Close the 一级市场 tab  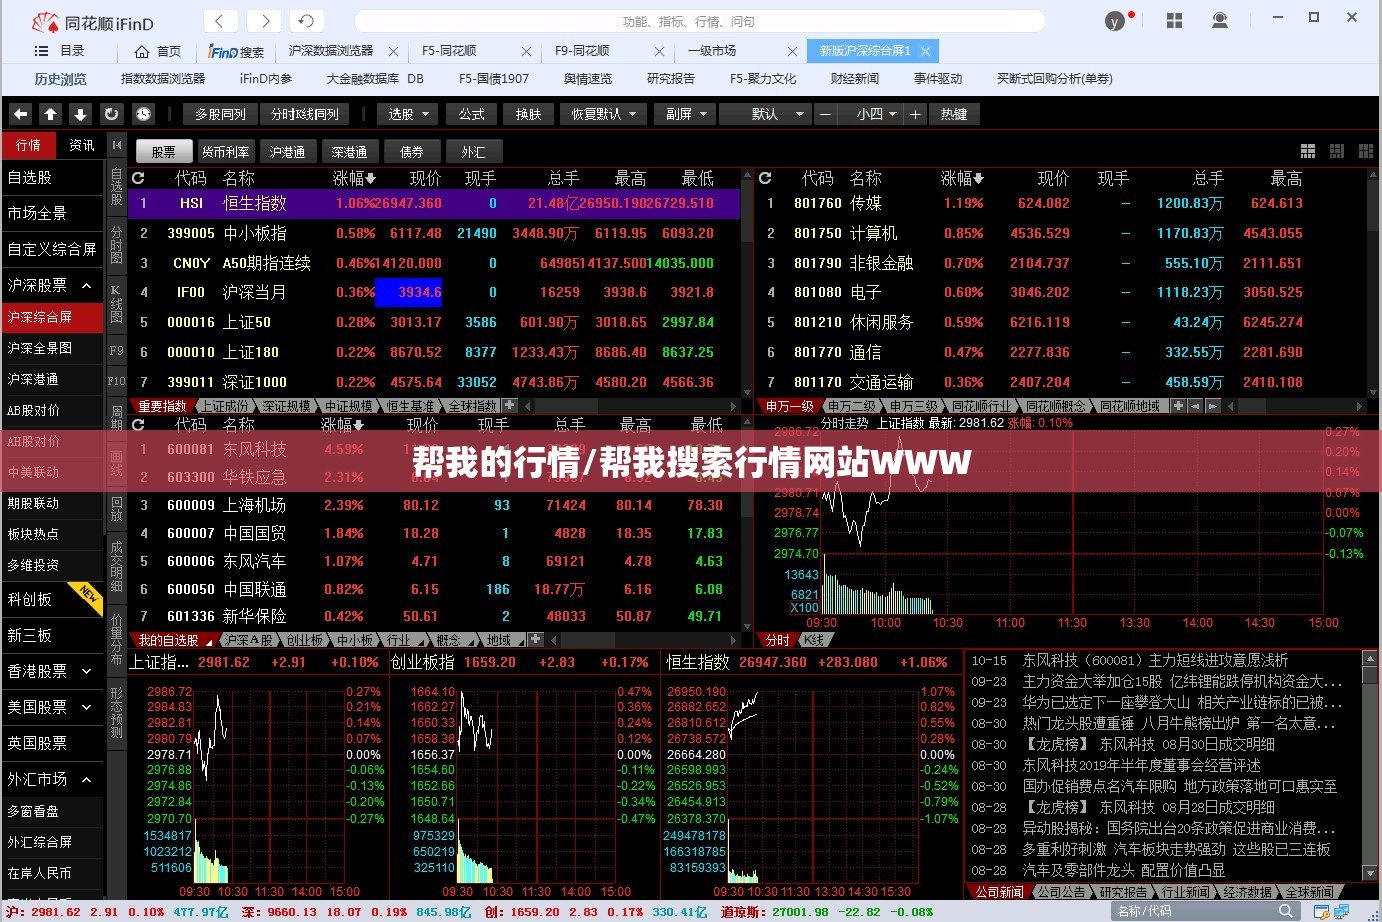point(793,51)
